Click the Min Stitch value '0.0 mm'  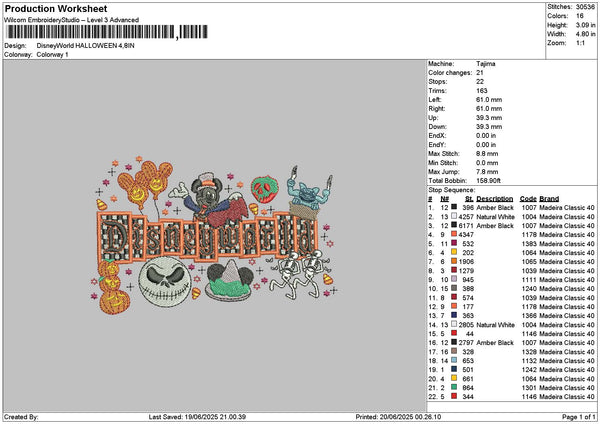point(487,163)
